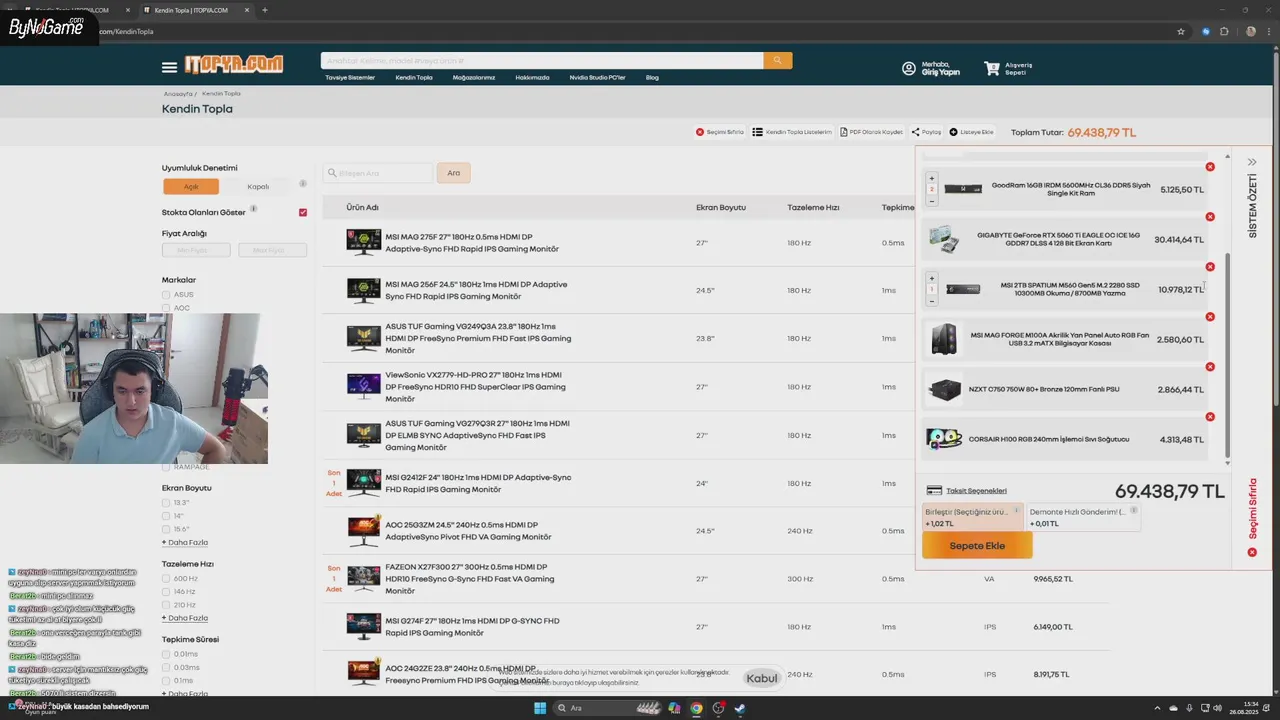Open Kendin Topla nav menu item
The width and height of the screenshot is (1280, 720).
[x=414, y=77]
